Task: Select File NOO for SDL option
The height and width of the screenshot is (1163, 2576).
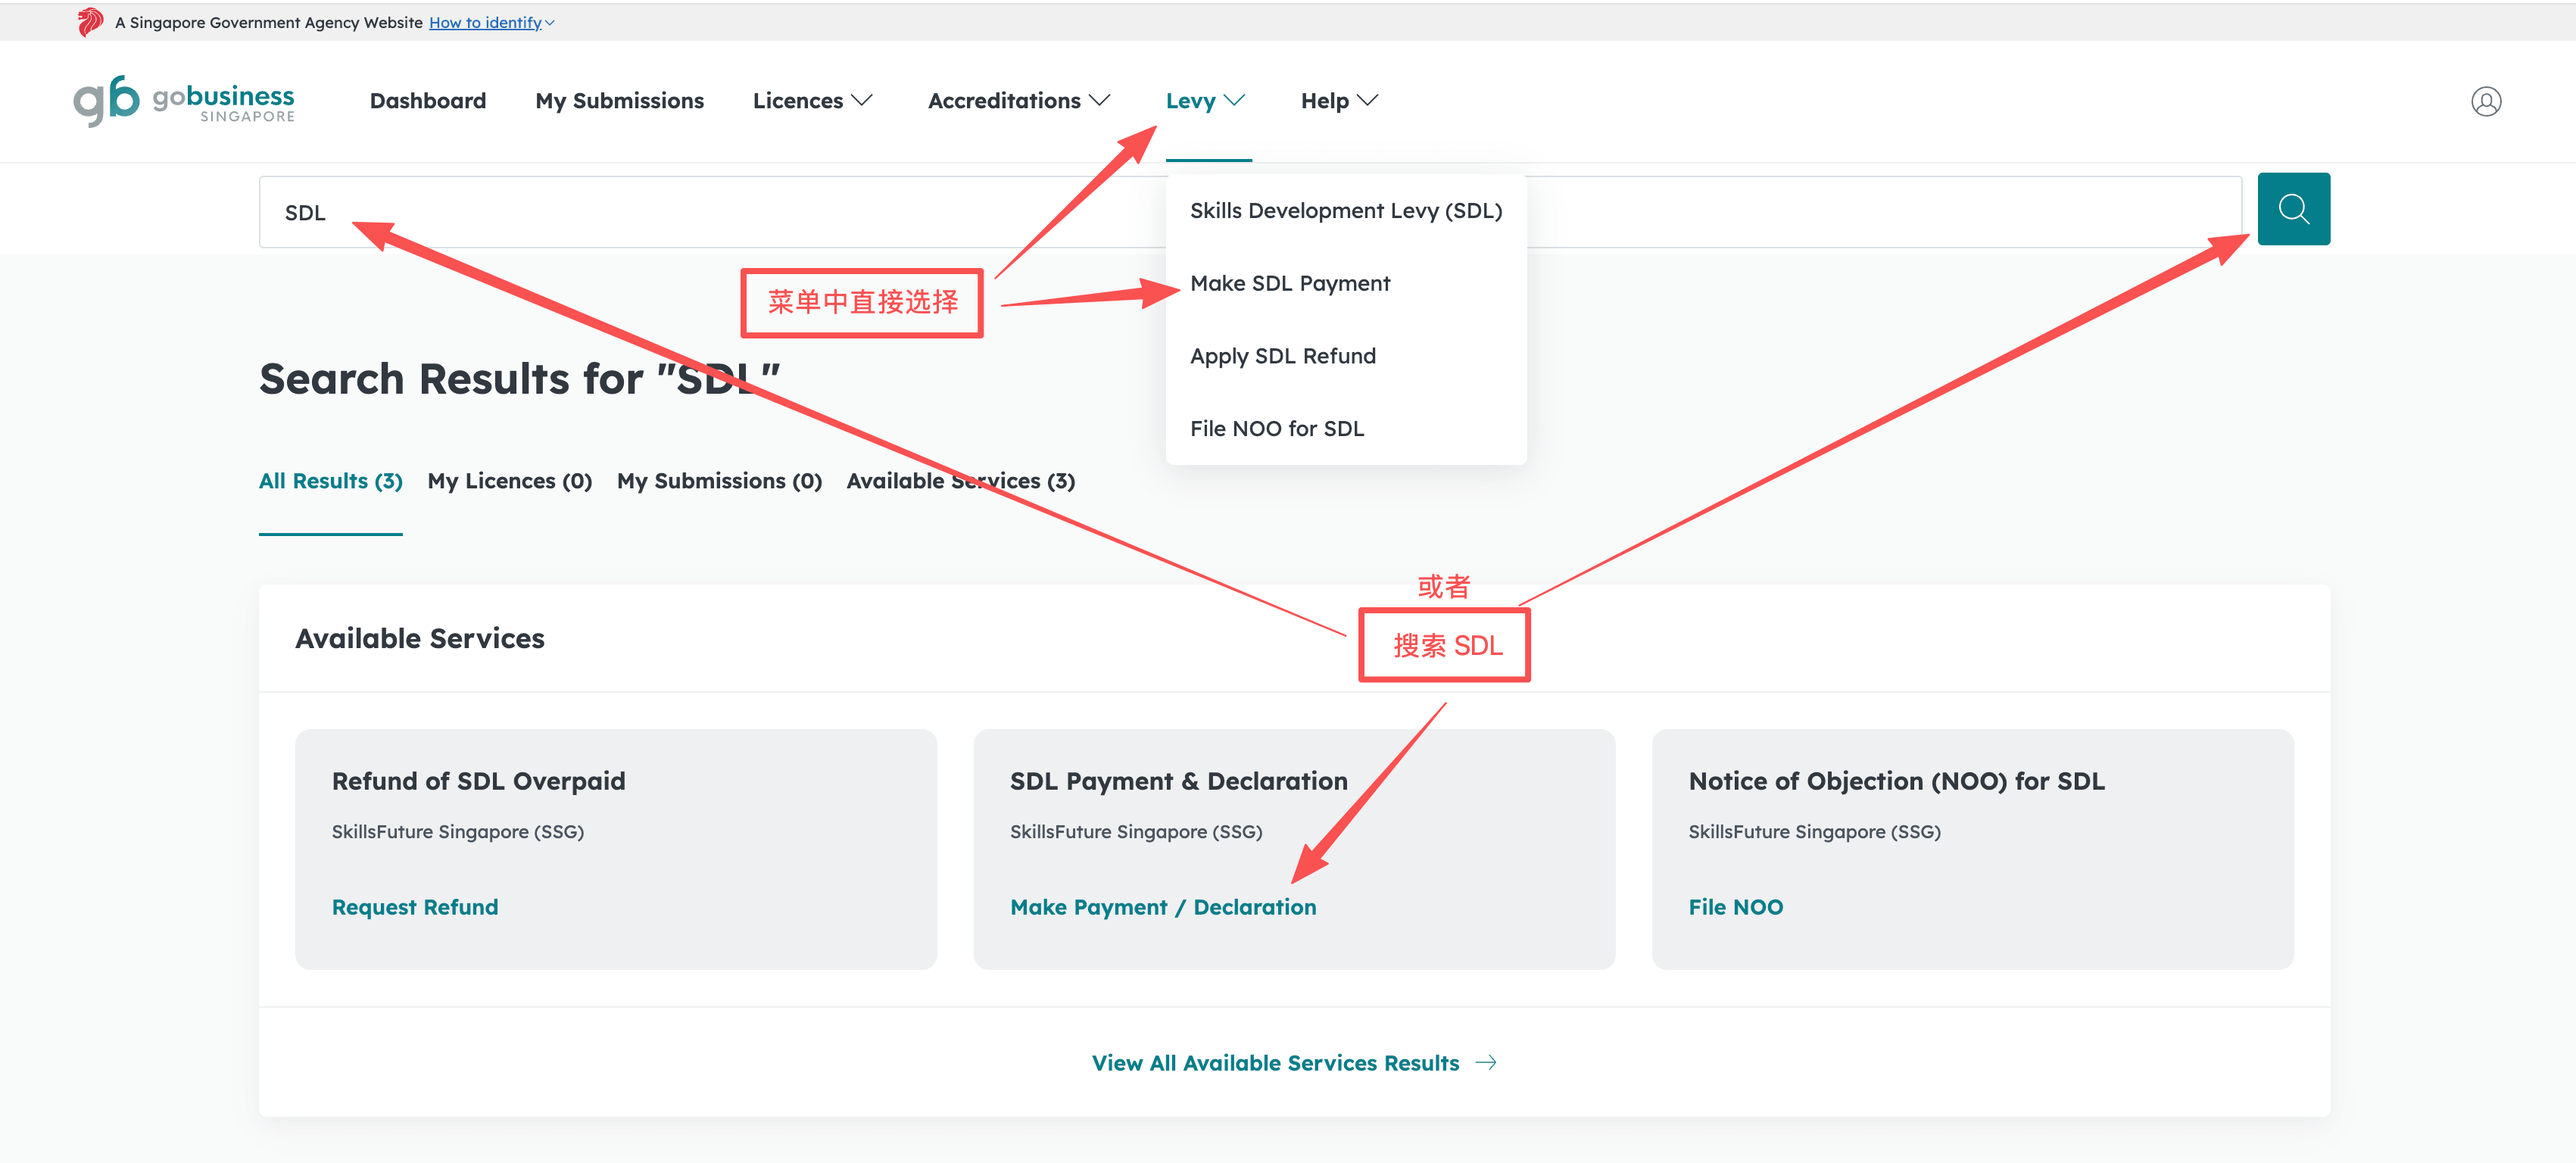Action: click(1276, 429)
